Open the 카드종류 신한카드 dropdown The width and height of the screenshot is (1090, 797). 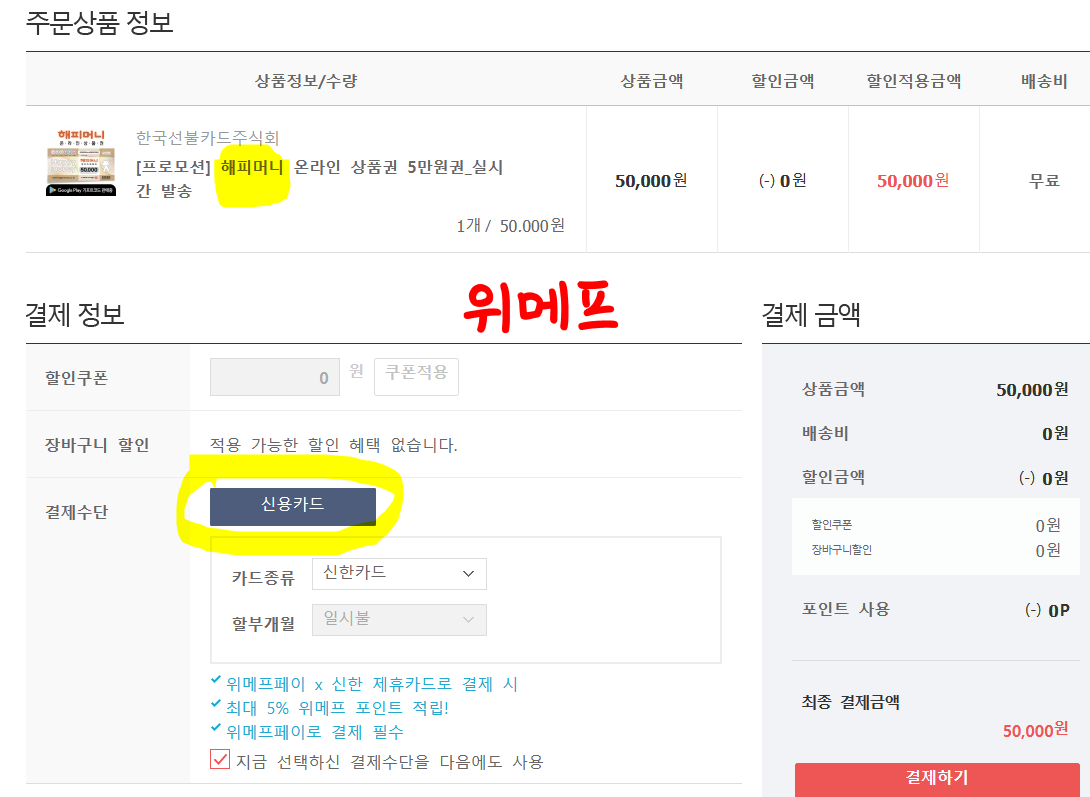click(x=399, y=574)
